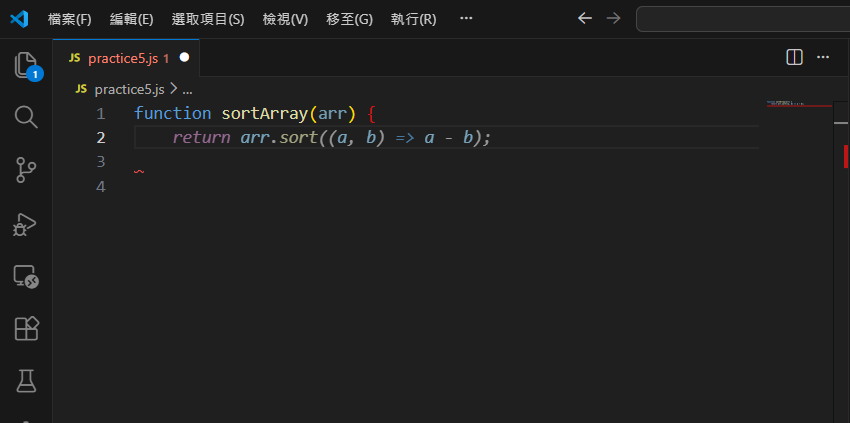Click the Go Back navigation arrow
The width and height of the screenshot is (850, 423).
585,19
